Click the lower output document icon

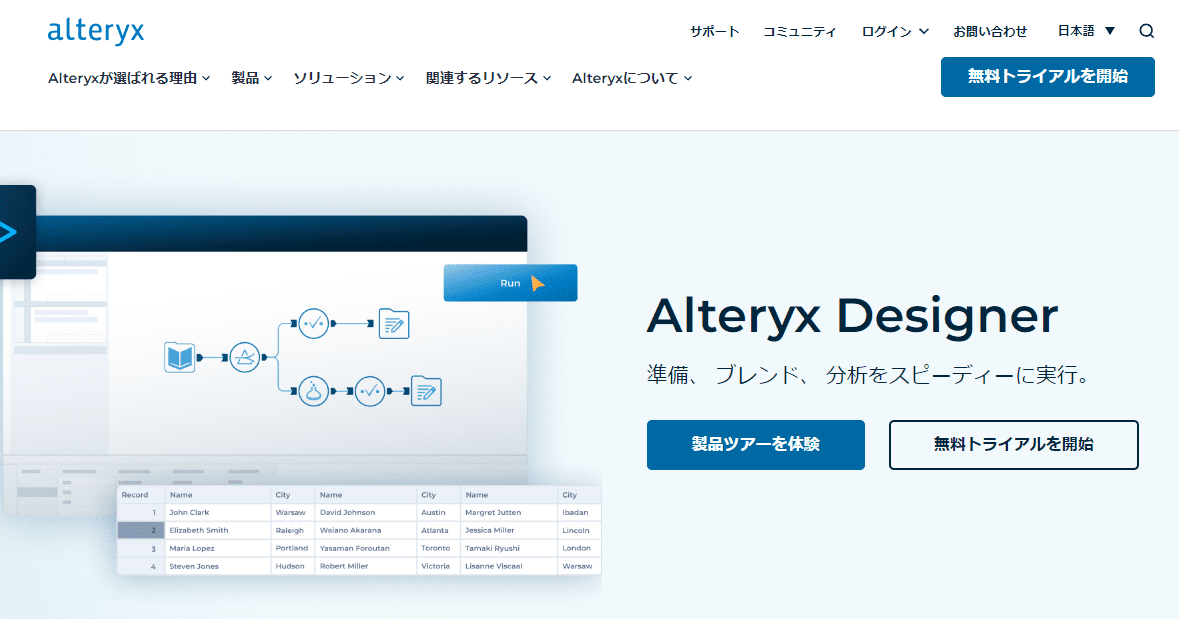(x=426, y=391)
